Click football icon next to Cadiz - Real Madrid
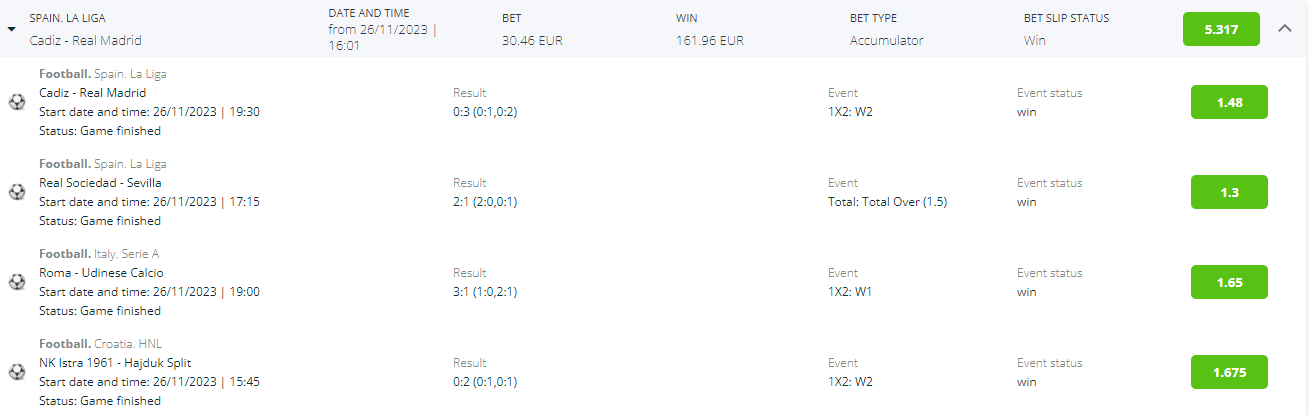Screen dimensions: 1311x416 pyautogui.click(x=17, y=102)
